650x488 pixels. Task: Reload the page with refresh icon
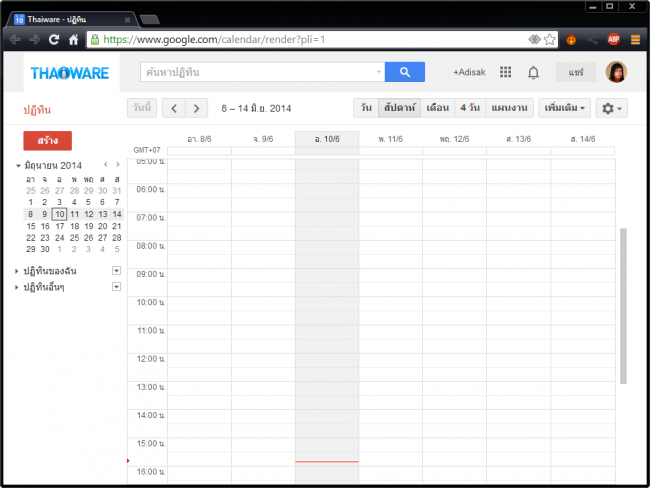pyautogui.click(x=54, y=39)
